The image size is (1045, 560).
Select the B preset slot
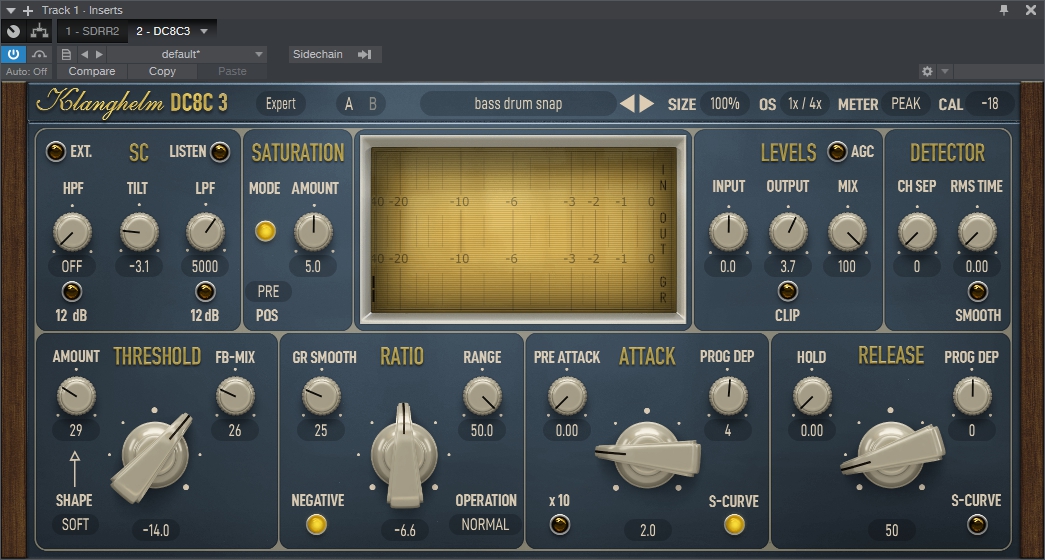[373, 103]
